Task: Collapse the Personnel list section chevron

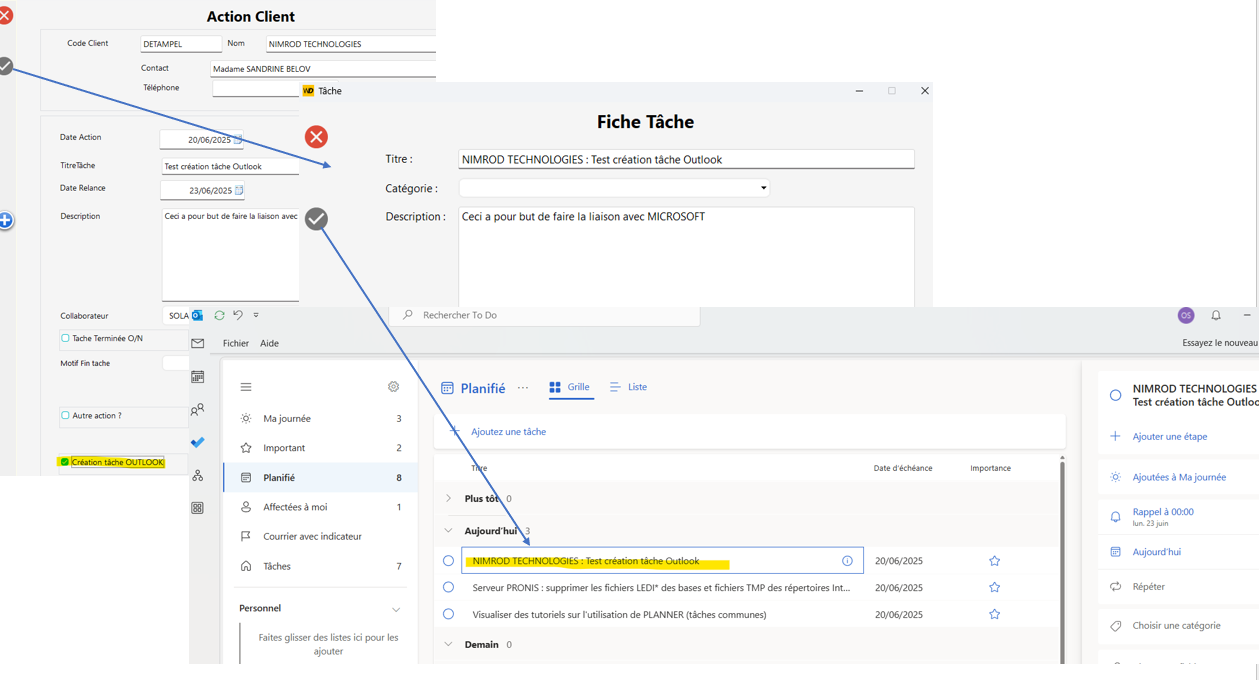Action: coord(396,609)
